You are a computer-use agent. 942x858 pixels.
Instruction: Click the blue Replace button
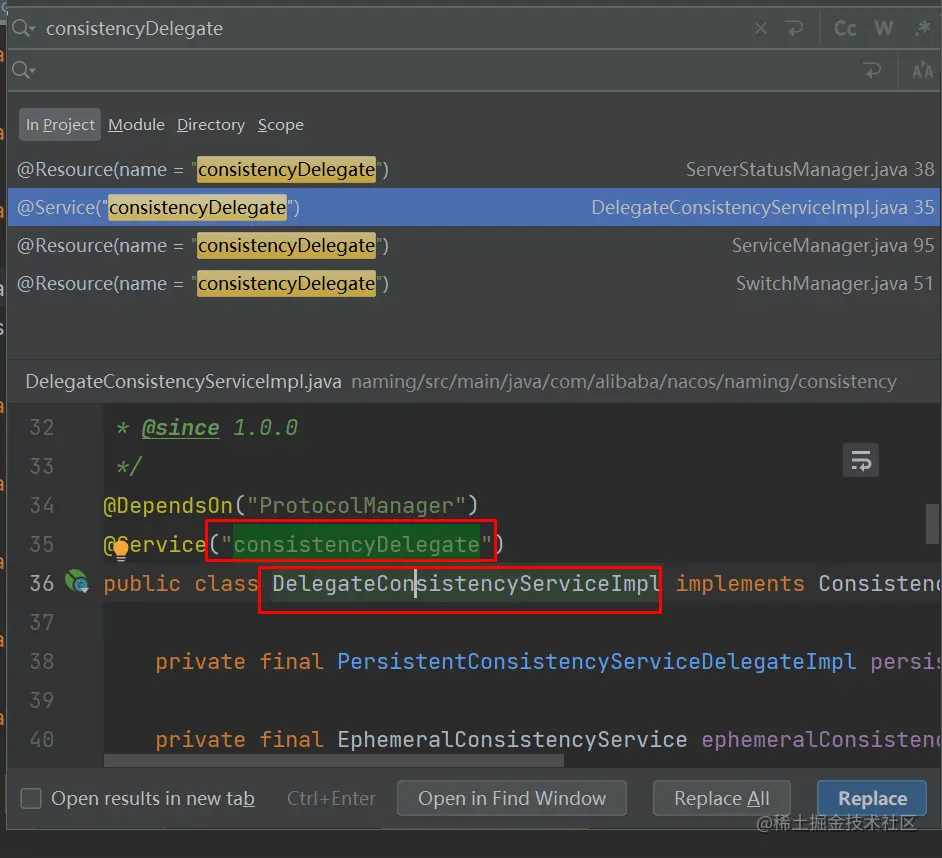[872, 798]
